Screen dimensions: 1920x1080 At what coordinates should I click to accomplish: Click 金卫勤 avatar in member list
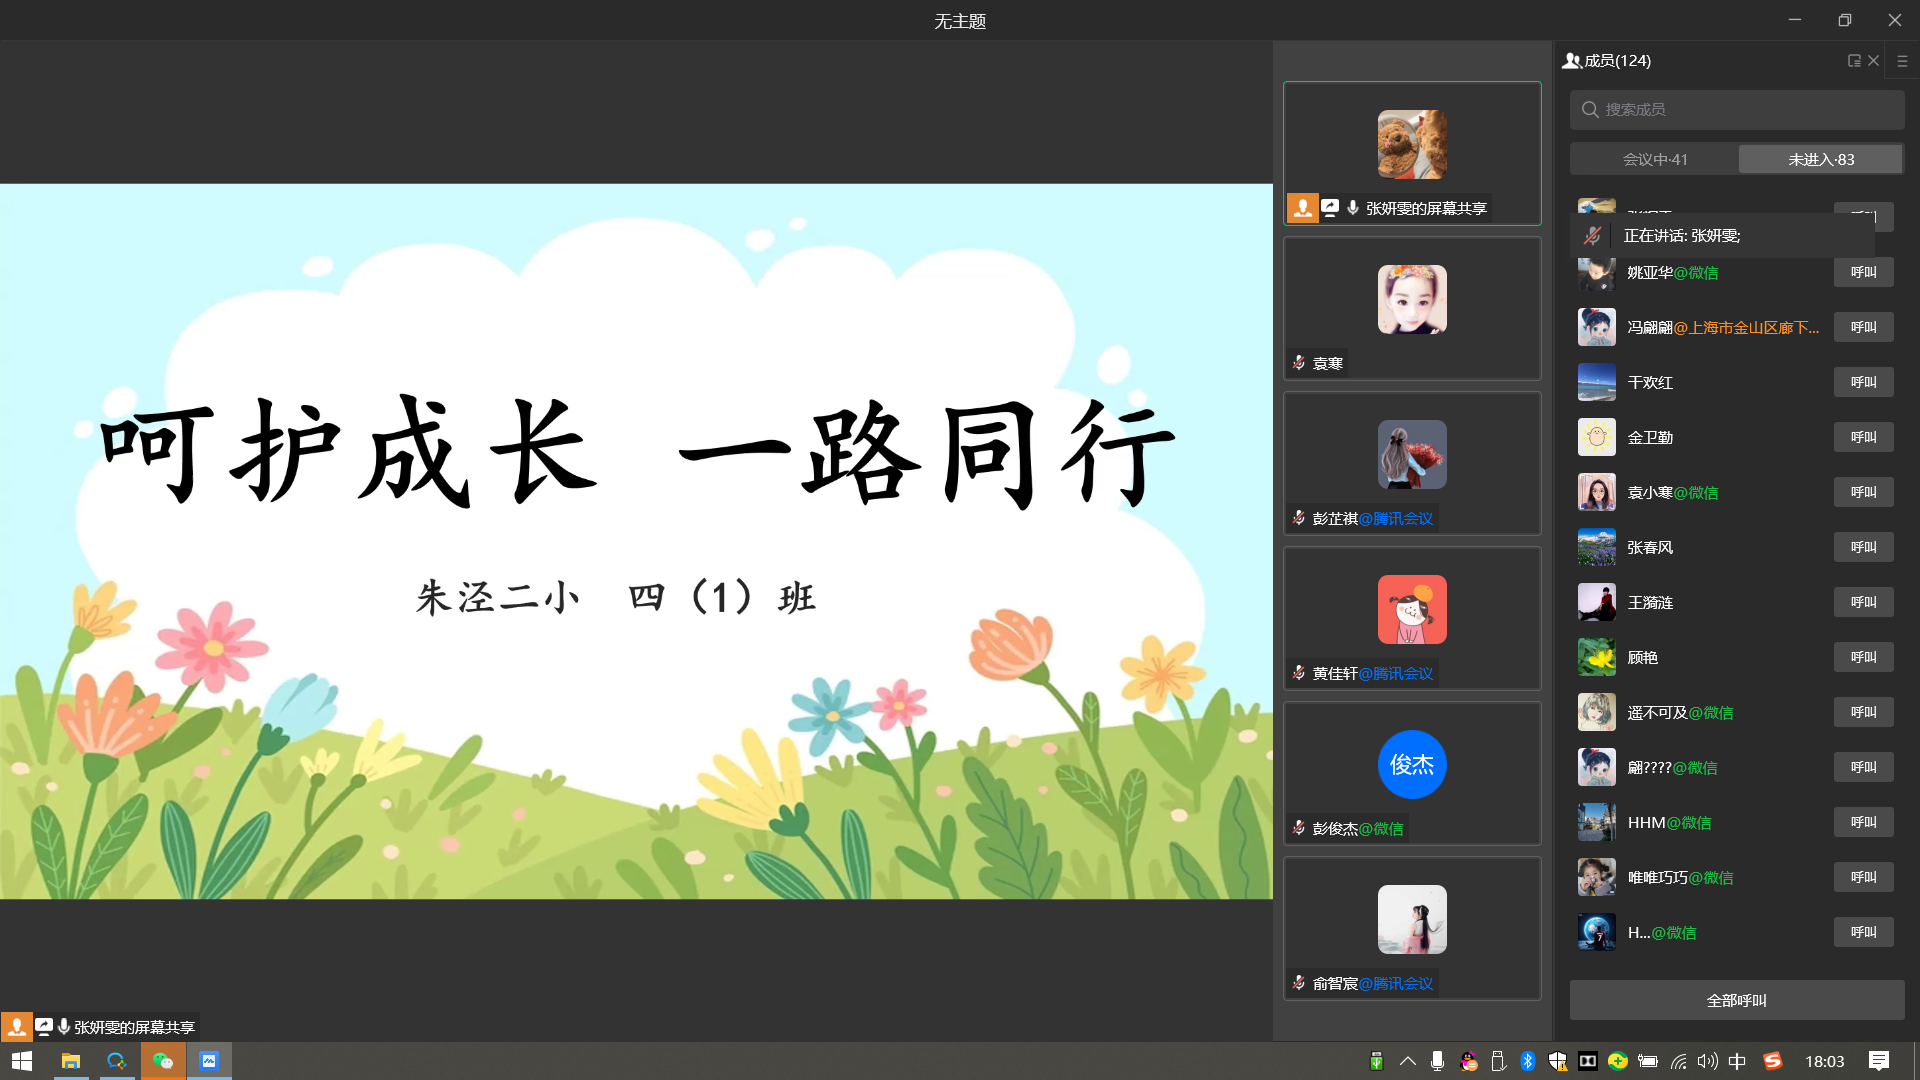(x=1596, y=438)
